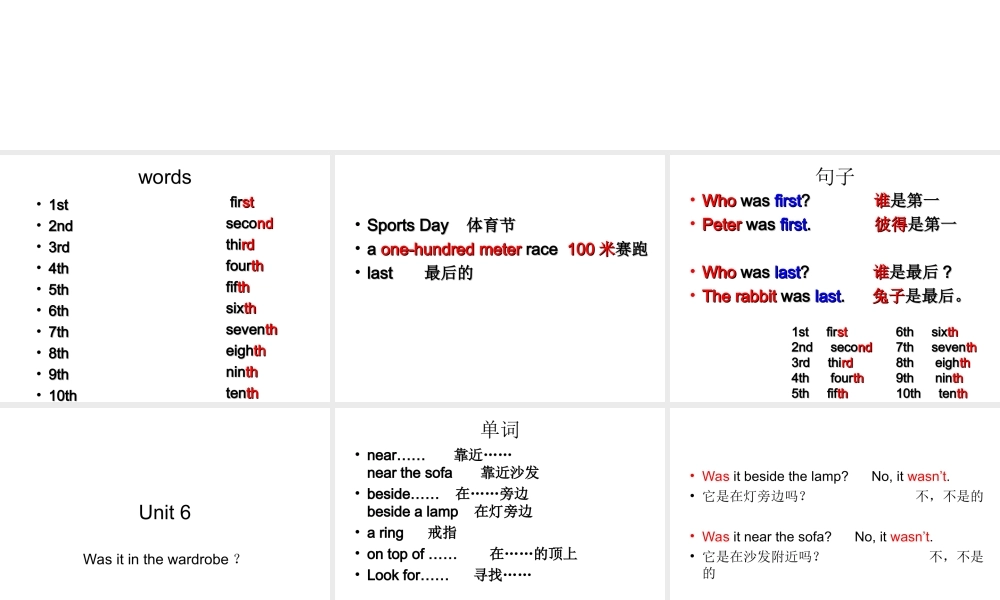The height and width of the screenshot is (600, 1000).
Task: Select the '2nd' bullet in the words slide
Action: click(61, 226)
